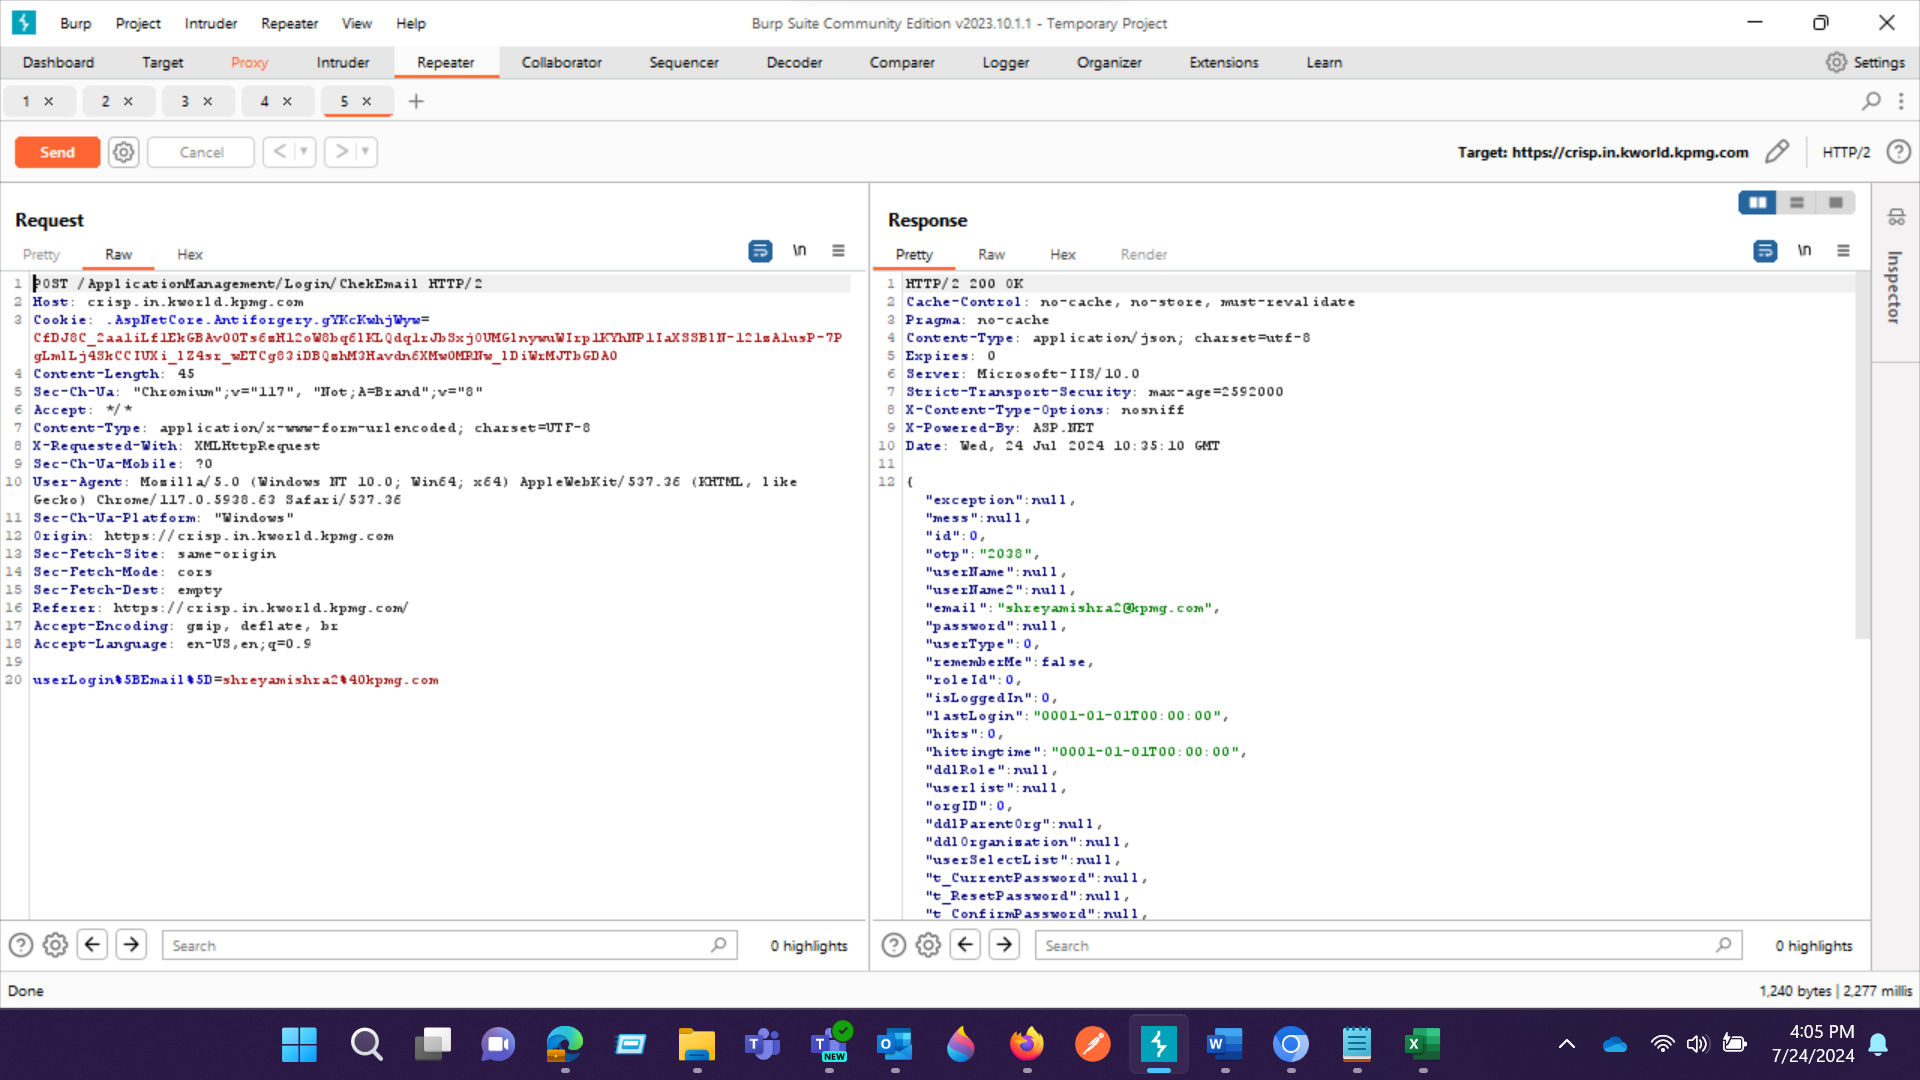
Task: Click the Send request settings gear icon
Action: (123, 152)
